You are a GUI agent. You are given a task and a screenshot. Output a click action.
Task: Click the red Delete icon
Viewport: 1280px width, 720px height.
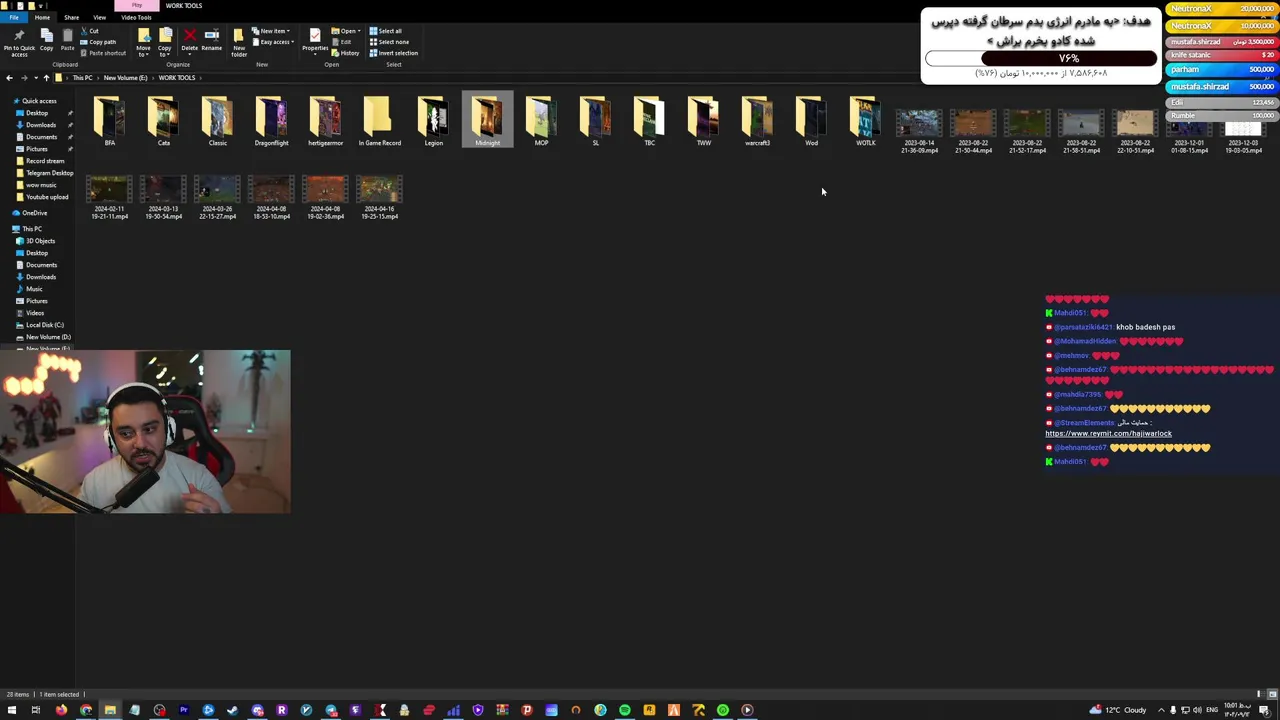coord(189,41)
